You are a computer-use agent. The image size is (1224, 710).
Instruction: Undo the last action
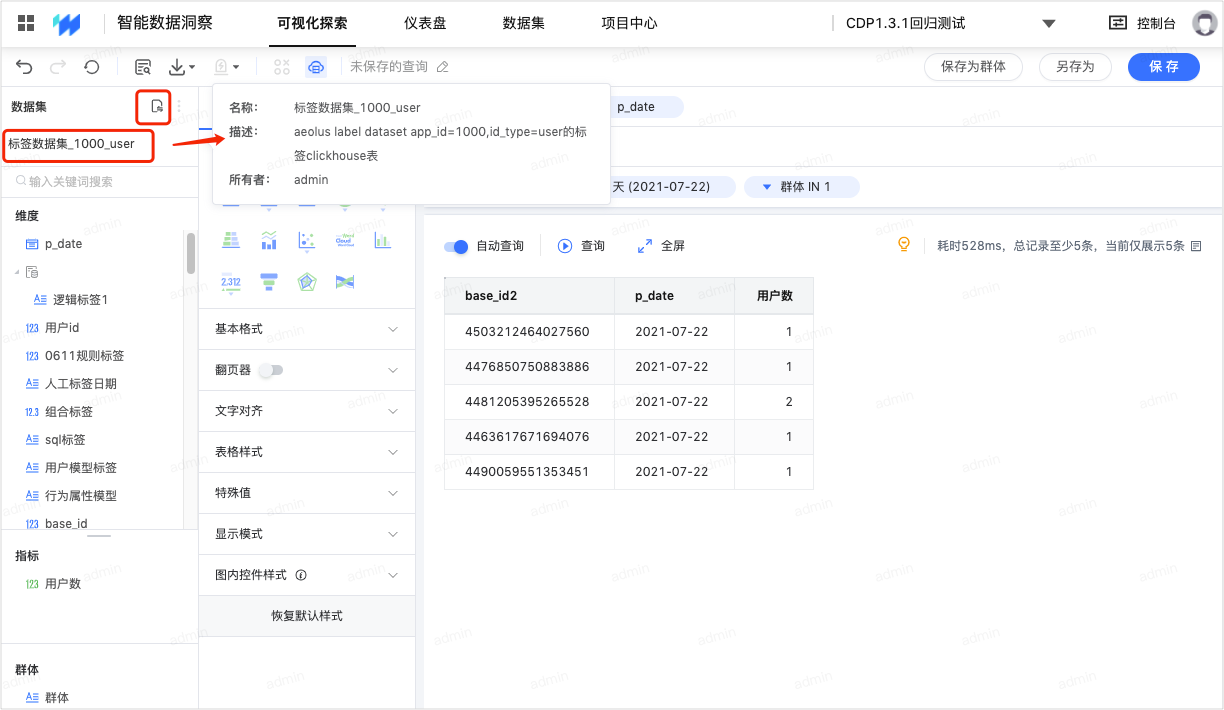[x=25, y=67]
